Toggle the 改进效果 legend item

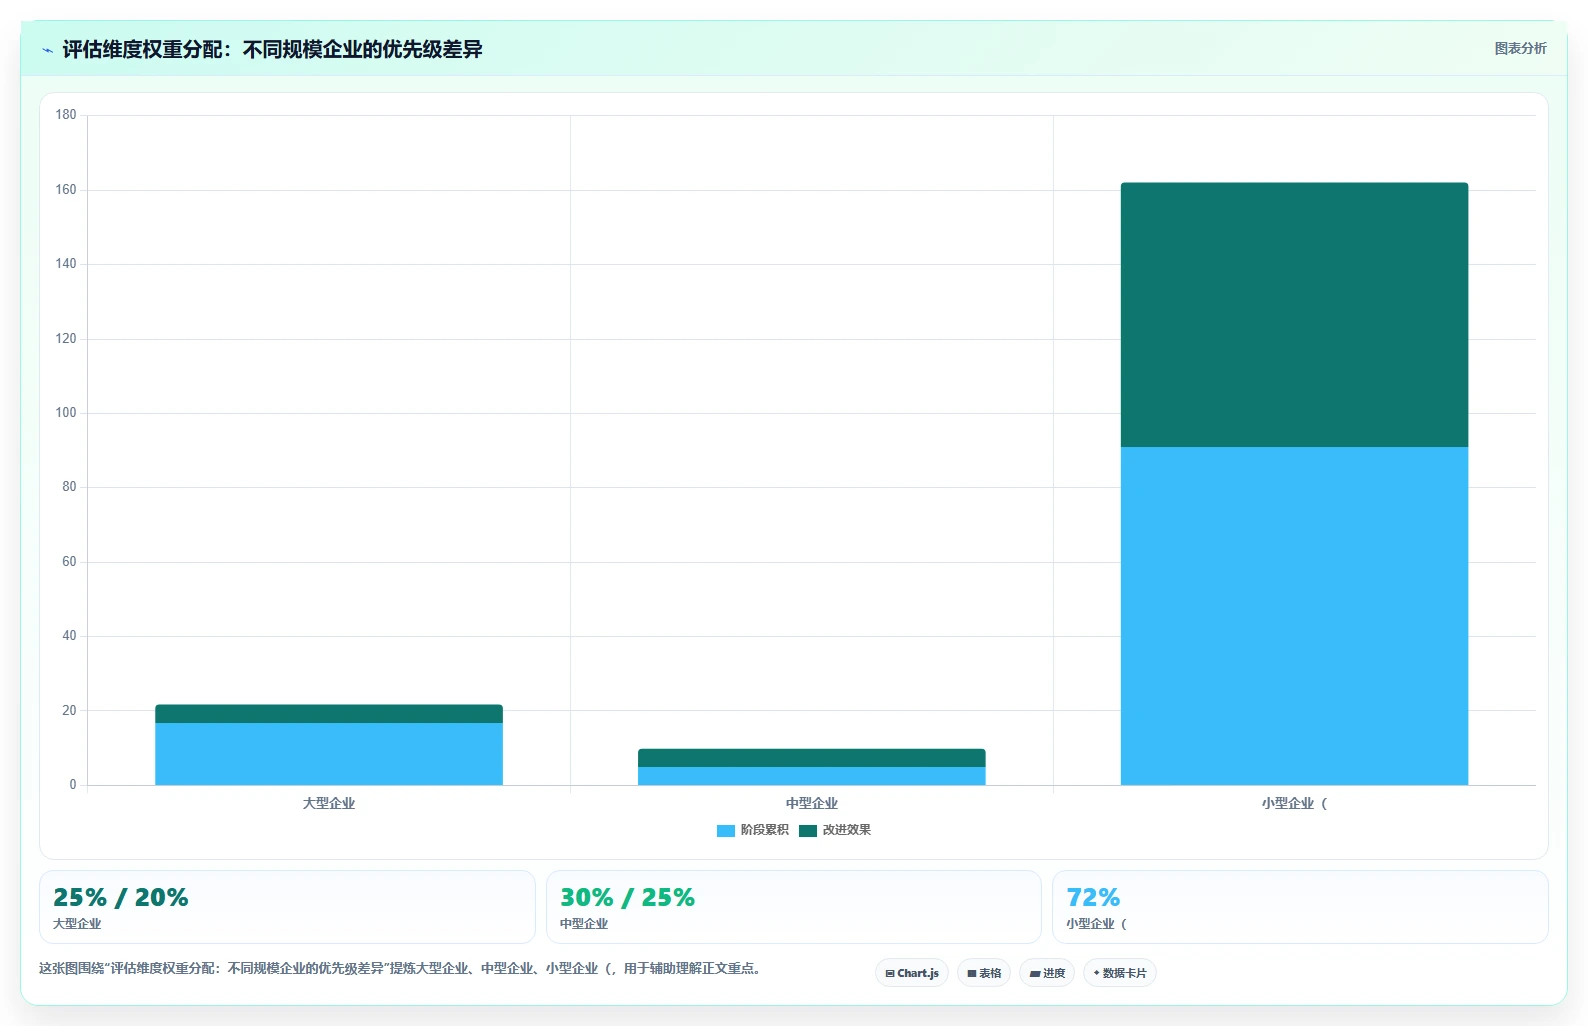(x=835, y=830)
